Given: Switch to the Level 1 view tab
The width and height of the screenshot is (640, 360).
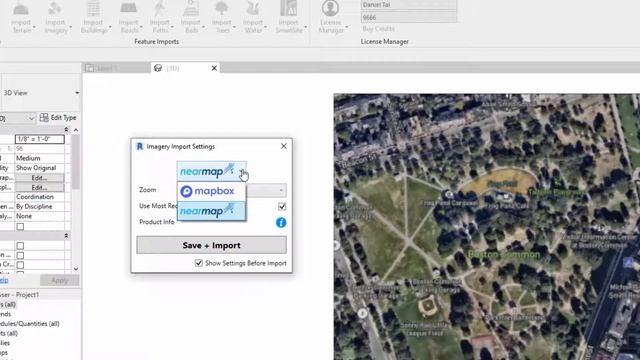Looking at the screenshot, I should [116, 68].
